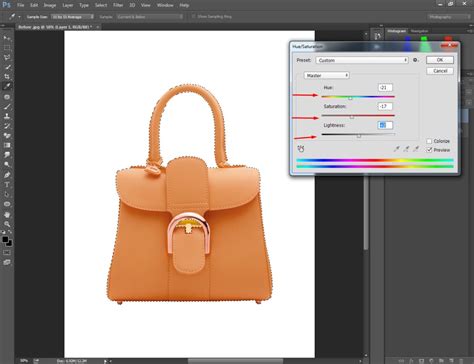Select the History Brush tool
Viewport: 474px width, 364px height.
[7, 126]
